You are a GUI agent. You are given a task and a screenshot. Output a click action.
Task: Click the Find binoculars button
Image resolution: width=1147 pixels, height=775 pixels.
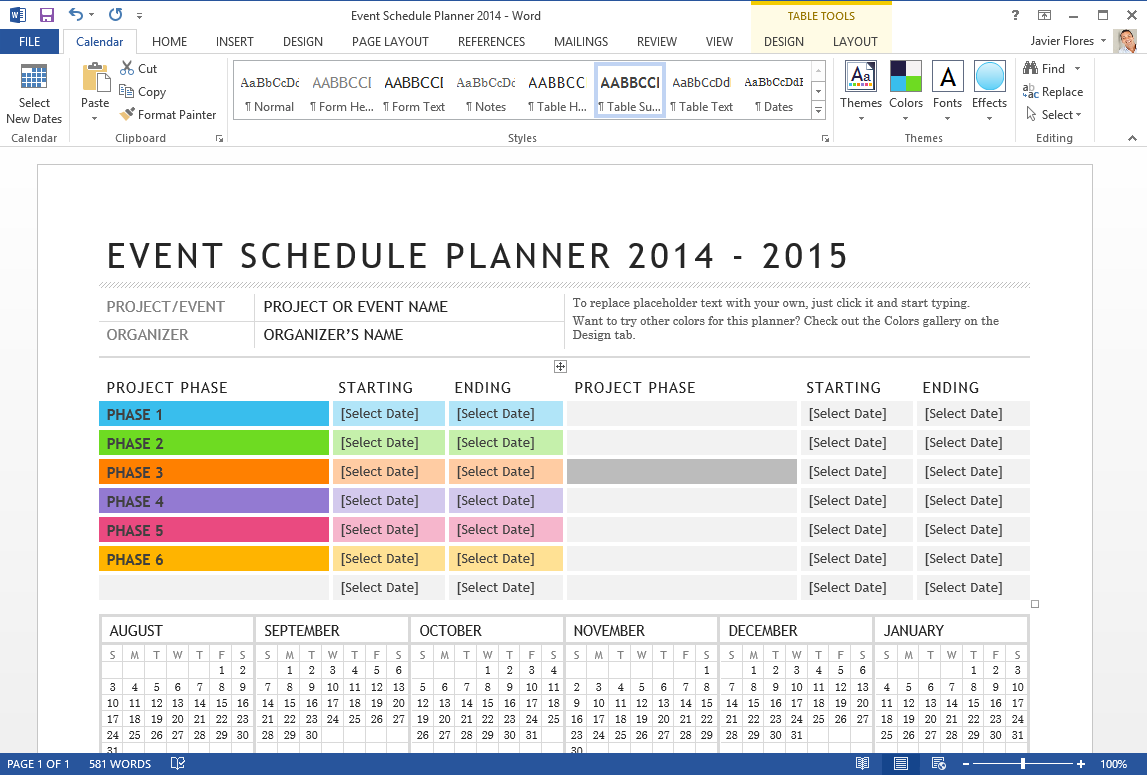coord(1044,68)
